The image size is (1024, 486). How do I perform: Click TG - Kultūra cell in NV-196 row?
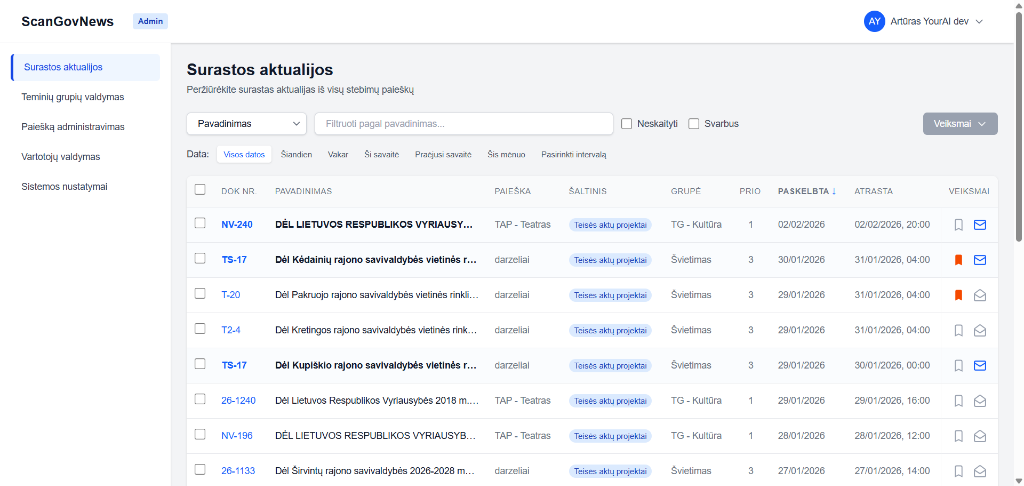click(x=696, y=436)
